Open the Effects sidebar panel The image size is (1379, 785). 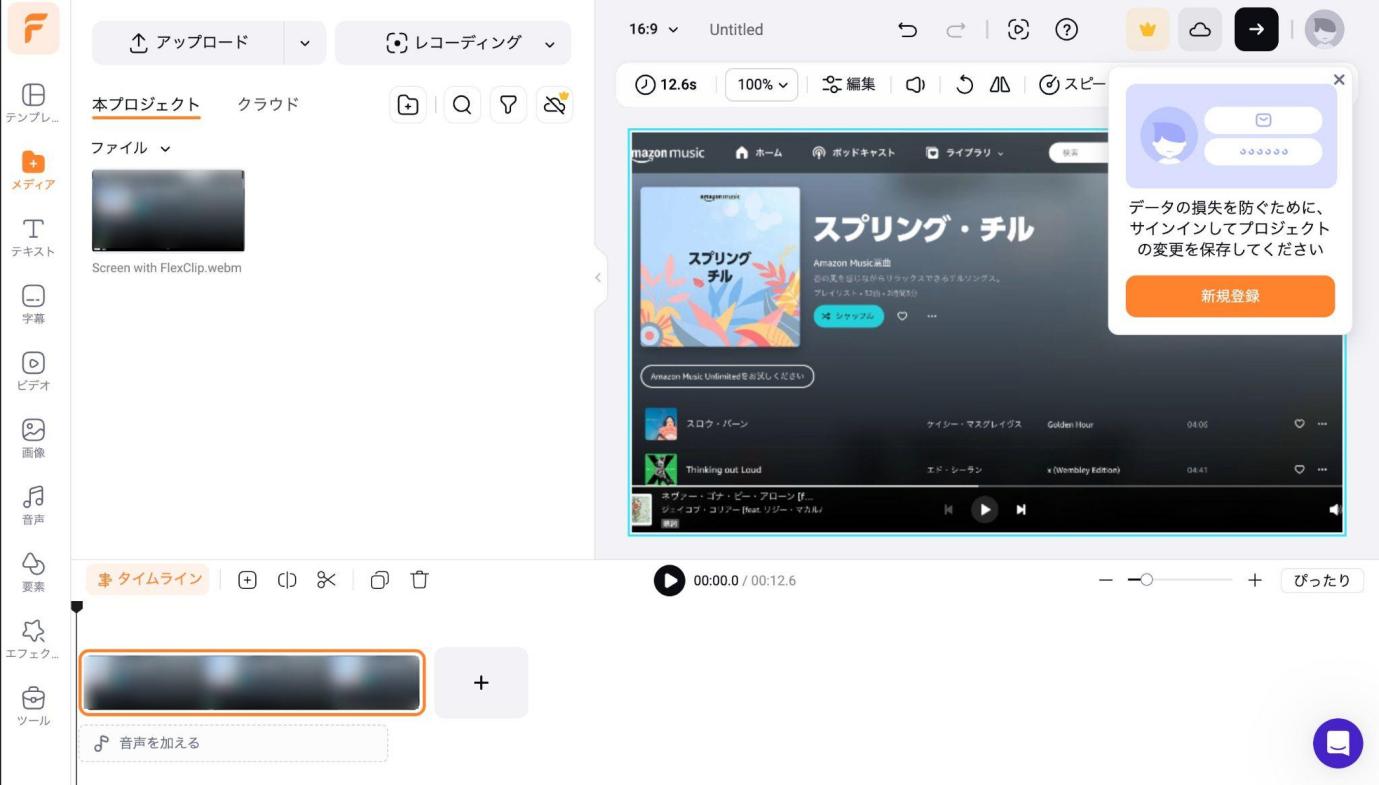(33, 639)
